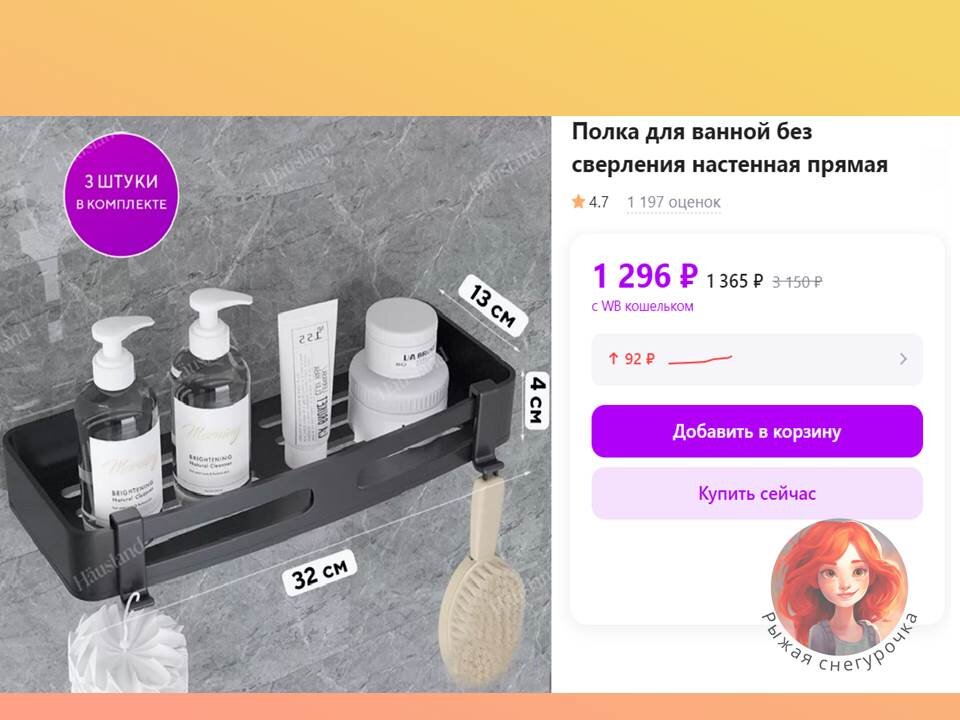This screenshot has height=720, width=960.
Task: Expand price history chevron arrow
Action: click(x=903, y=359)
